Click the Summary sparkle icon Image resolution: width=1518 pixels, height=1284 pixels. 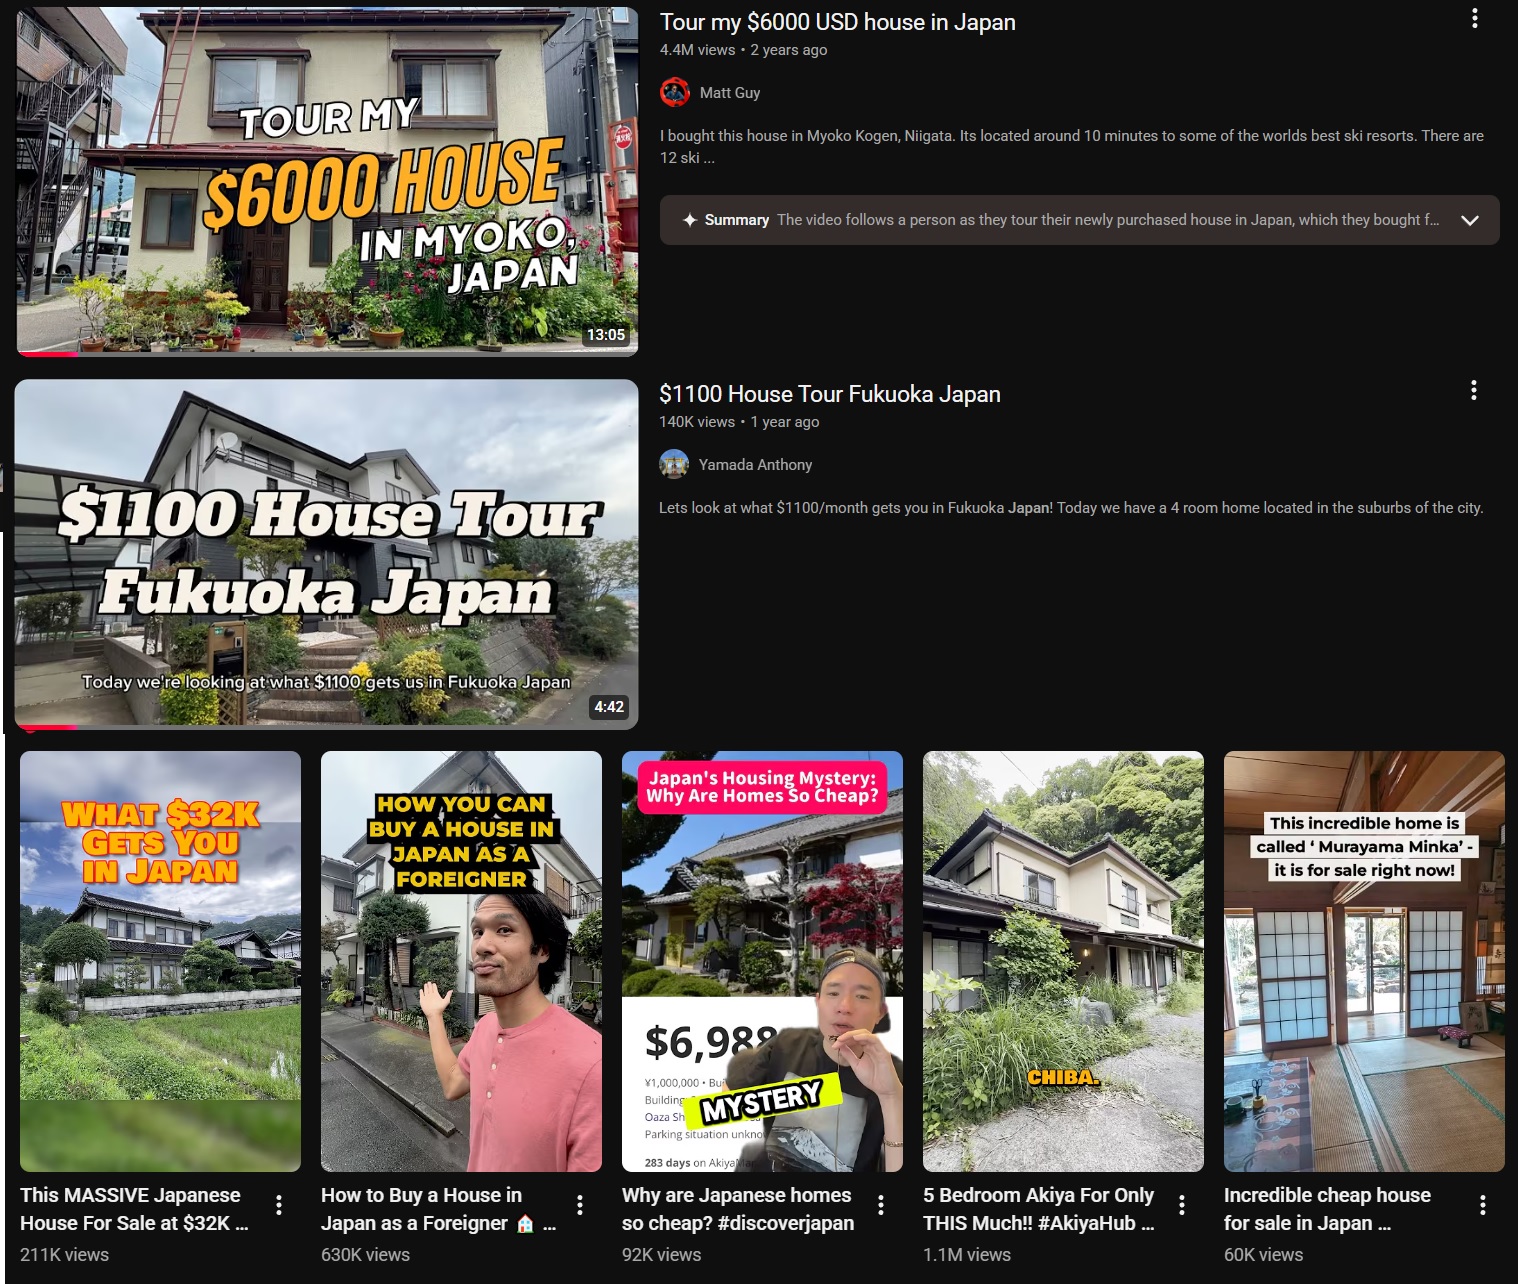click(x=689, y=220)
